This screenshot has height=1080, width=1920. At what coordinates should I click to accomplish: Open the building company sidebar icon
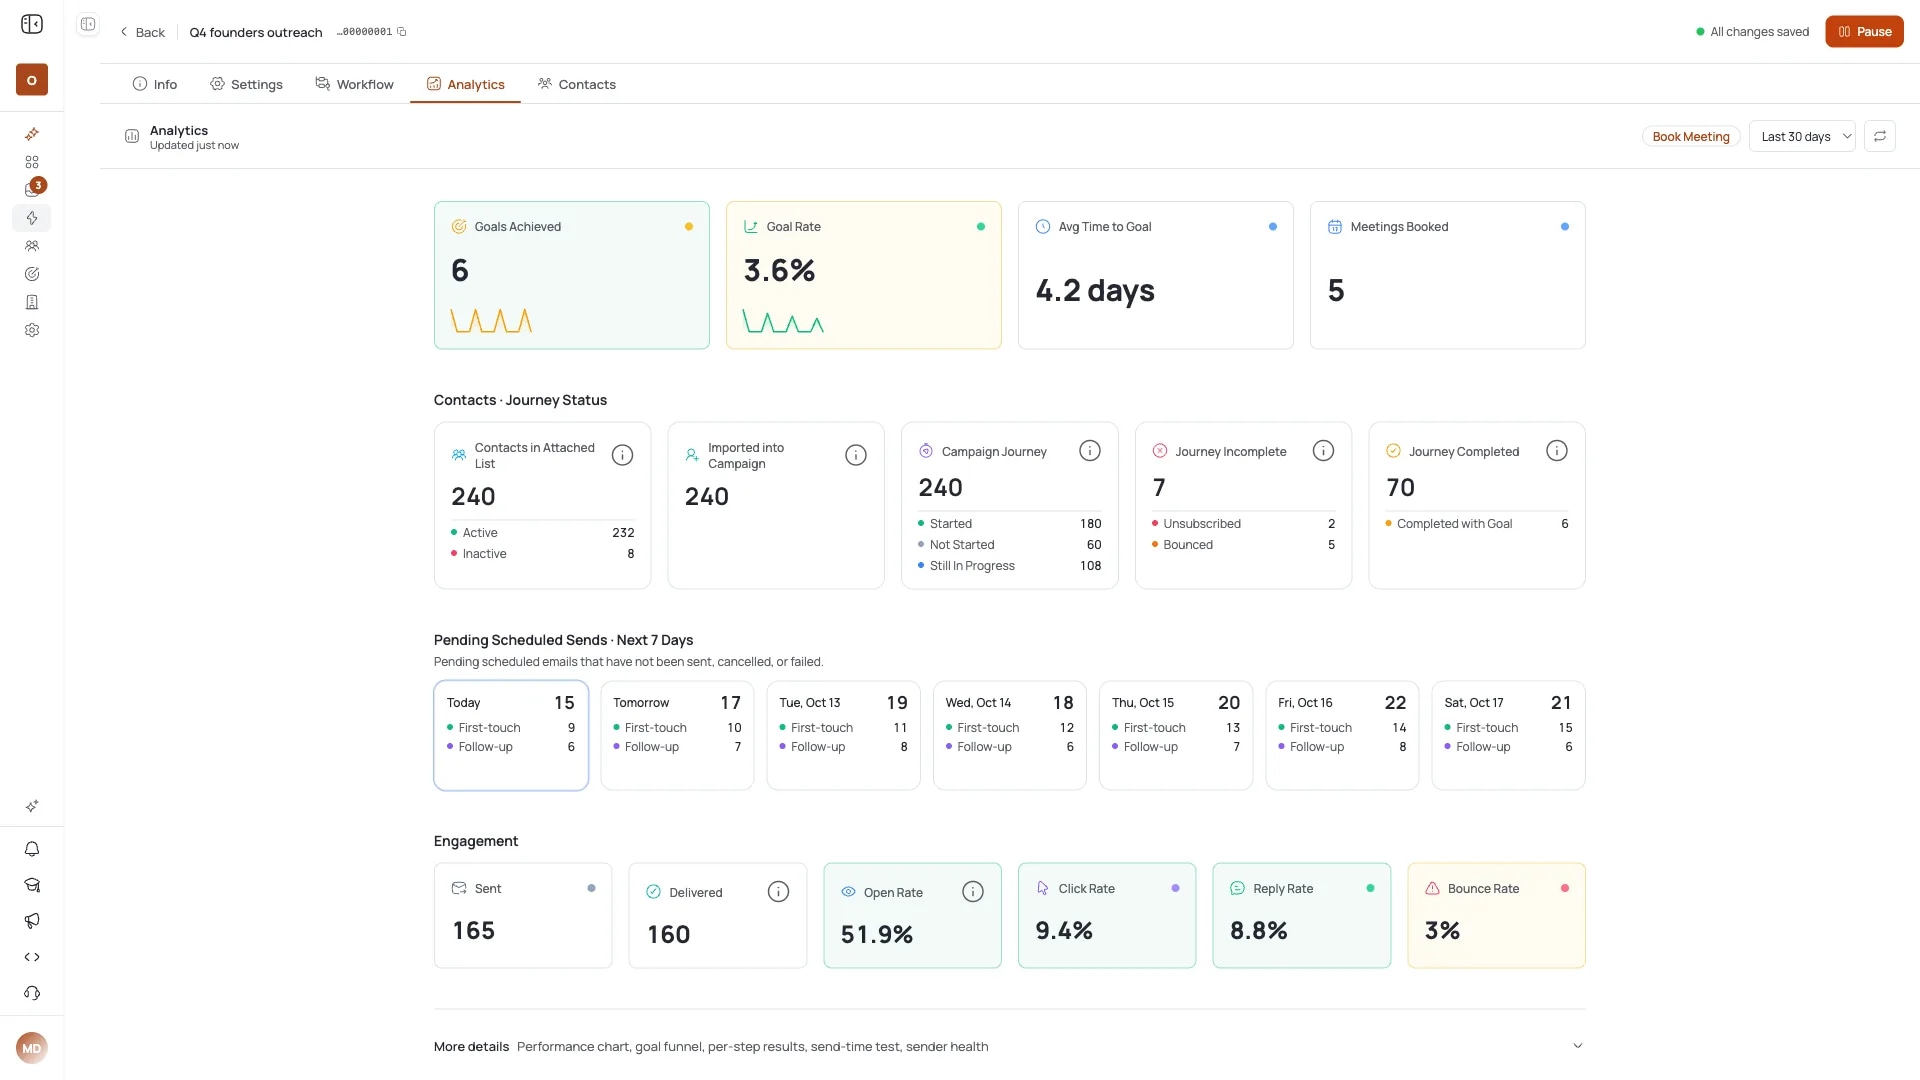[x=32, y=302]
